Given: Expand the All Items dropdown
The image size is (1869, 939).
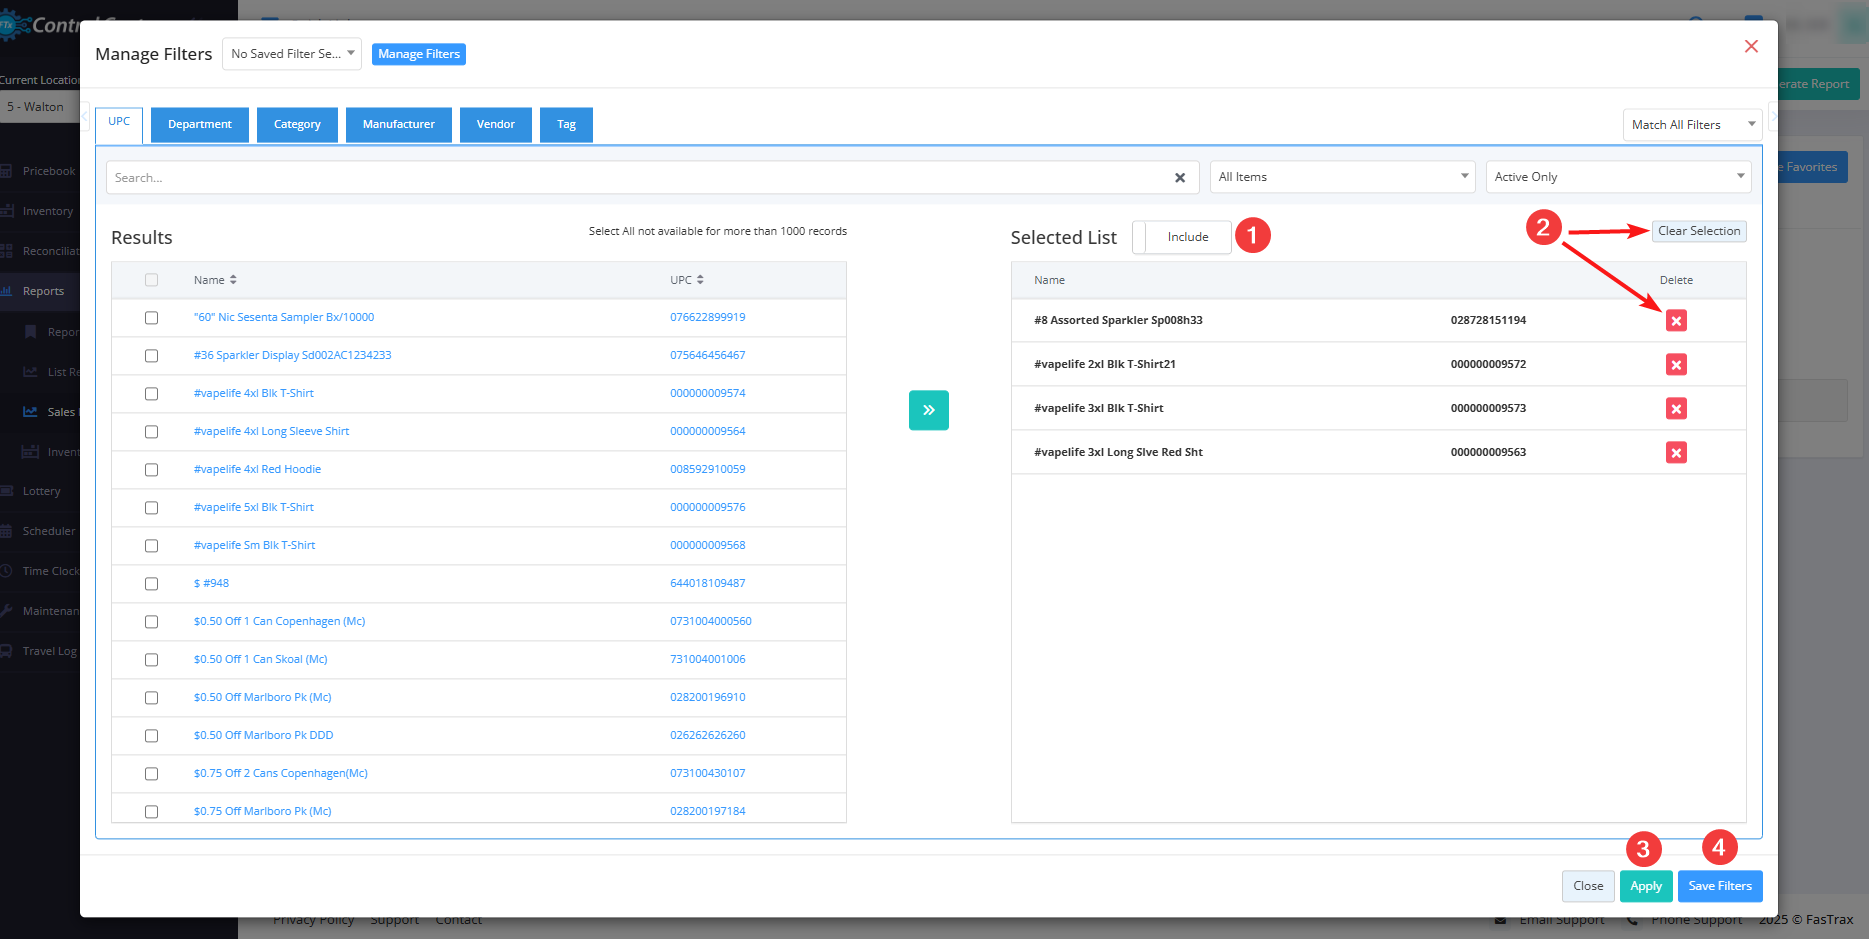Looking at the screenshot, I should point(1342,177).
